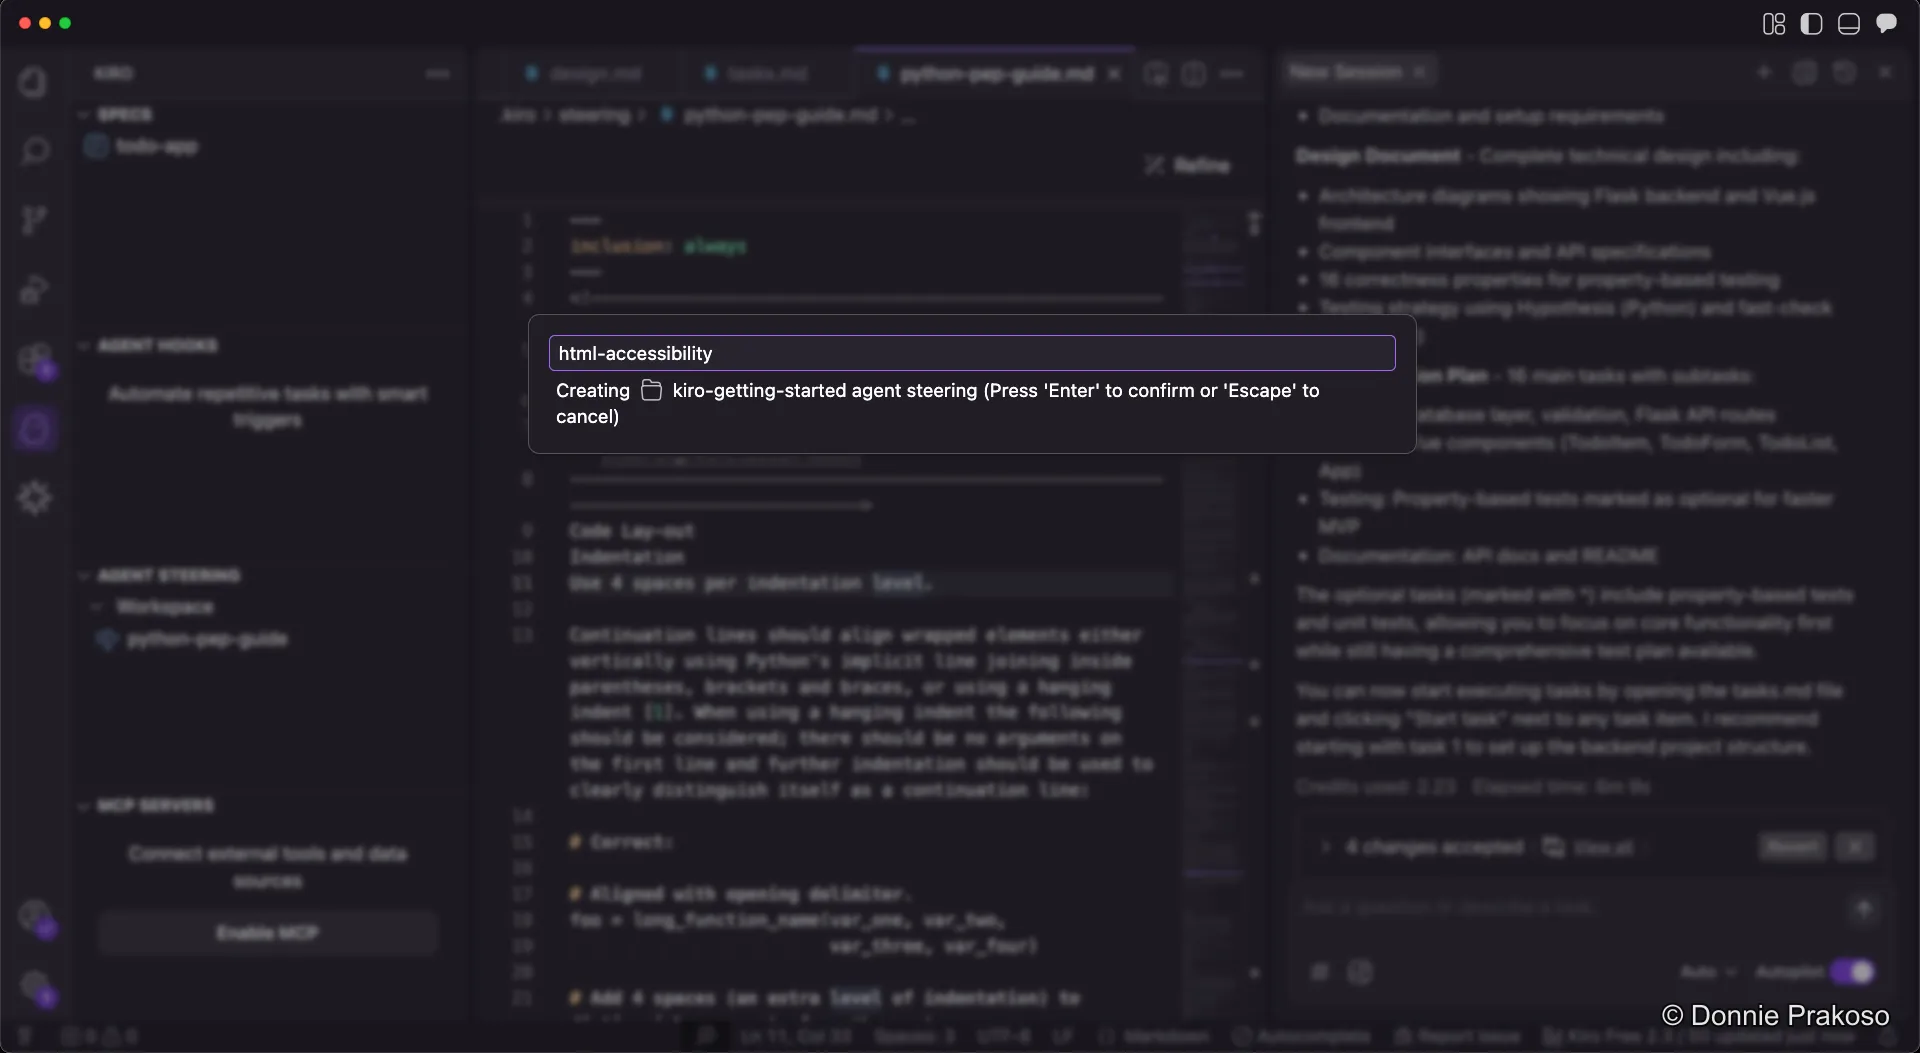
Task: Expand the 4 changes accepted section
Action: pos(1326,847)
